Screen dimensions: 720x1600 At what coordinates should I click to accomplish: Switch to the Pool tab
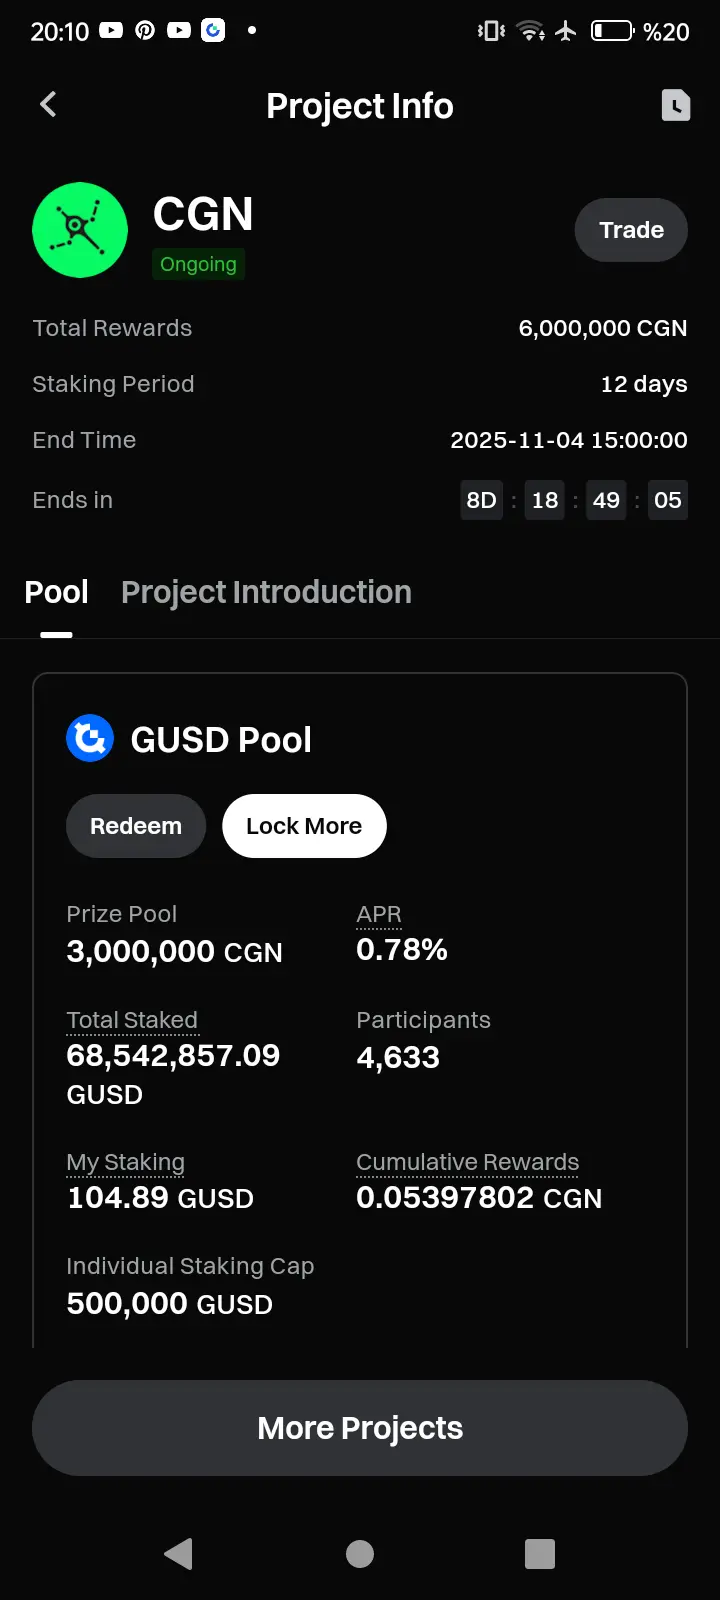pos(56,592)
